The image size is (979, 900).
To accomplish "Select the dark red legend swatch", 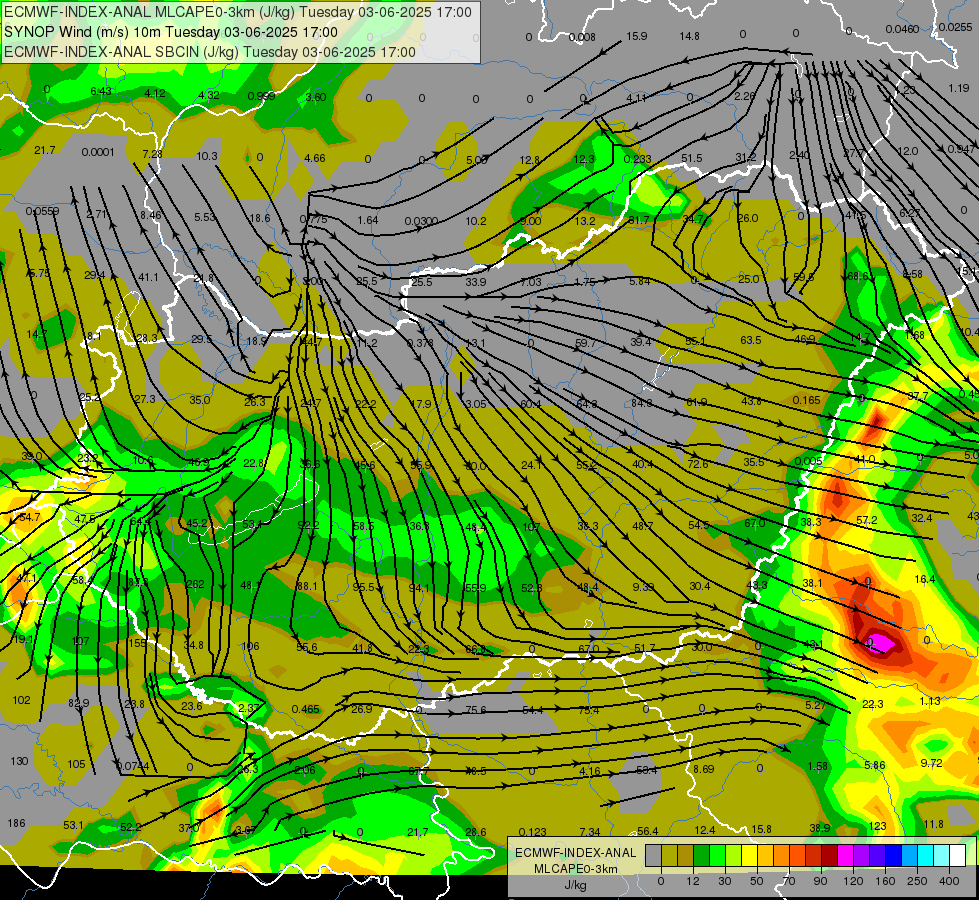I will click(x=829, y=856).
